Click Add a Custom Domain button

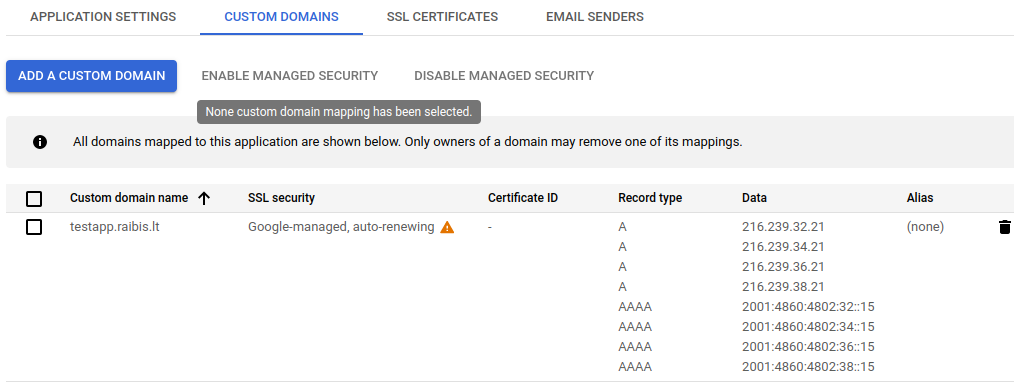coord(91,76)
